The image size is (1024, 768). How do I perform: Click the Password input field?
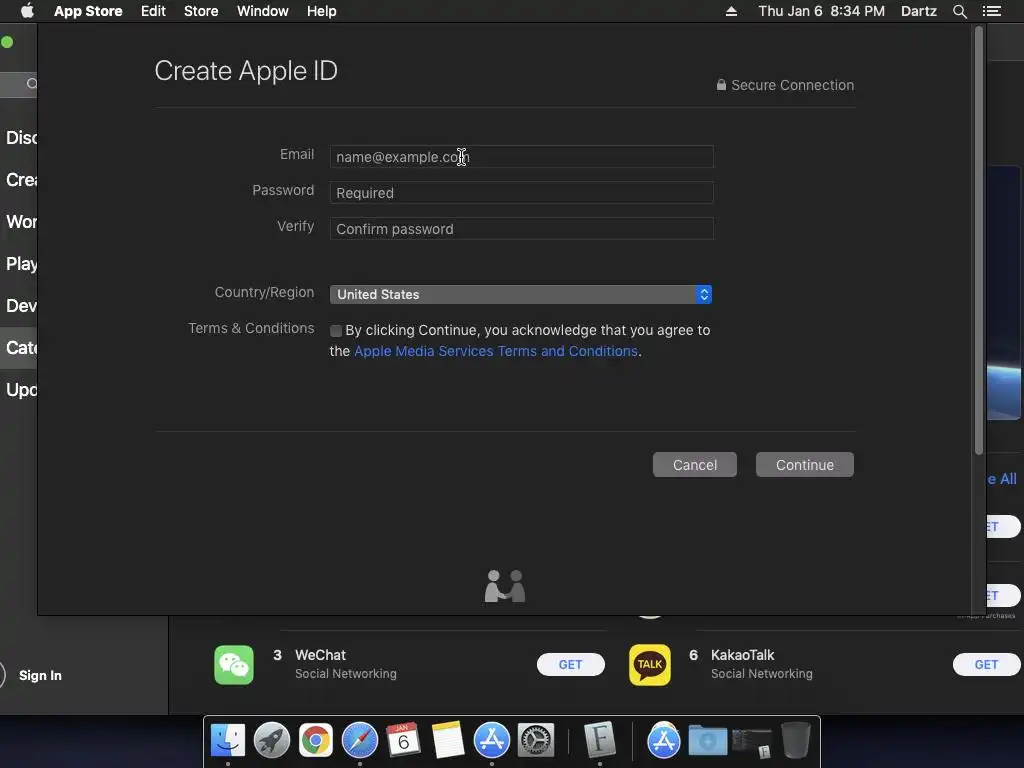point(521,193)
